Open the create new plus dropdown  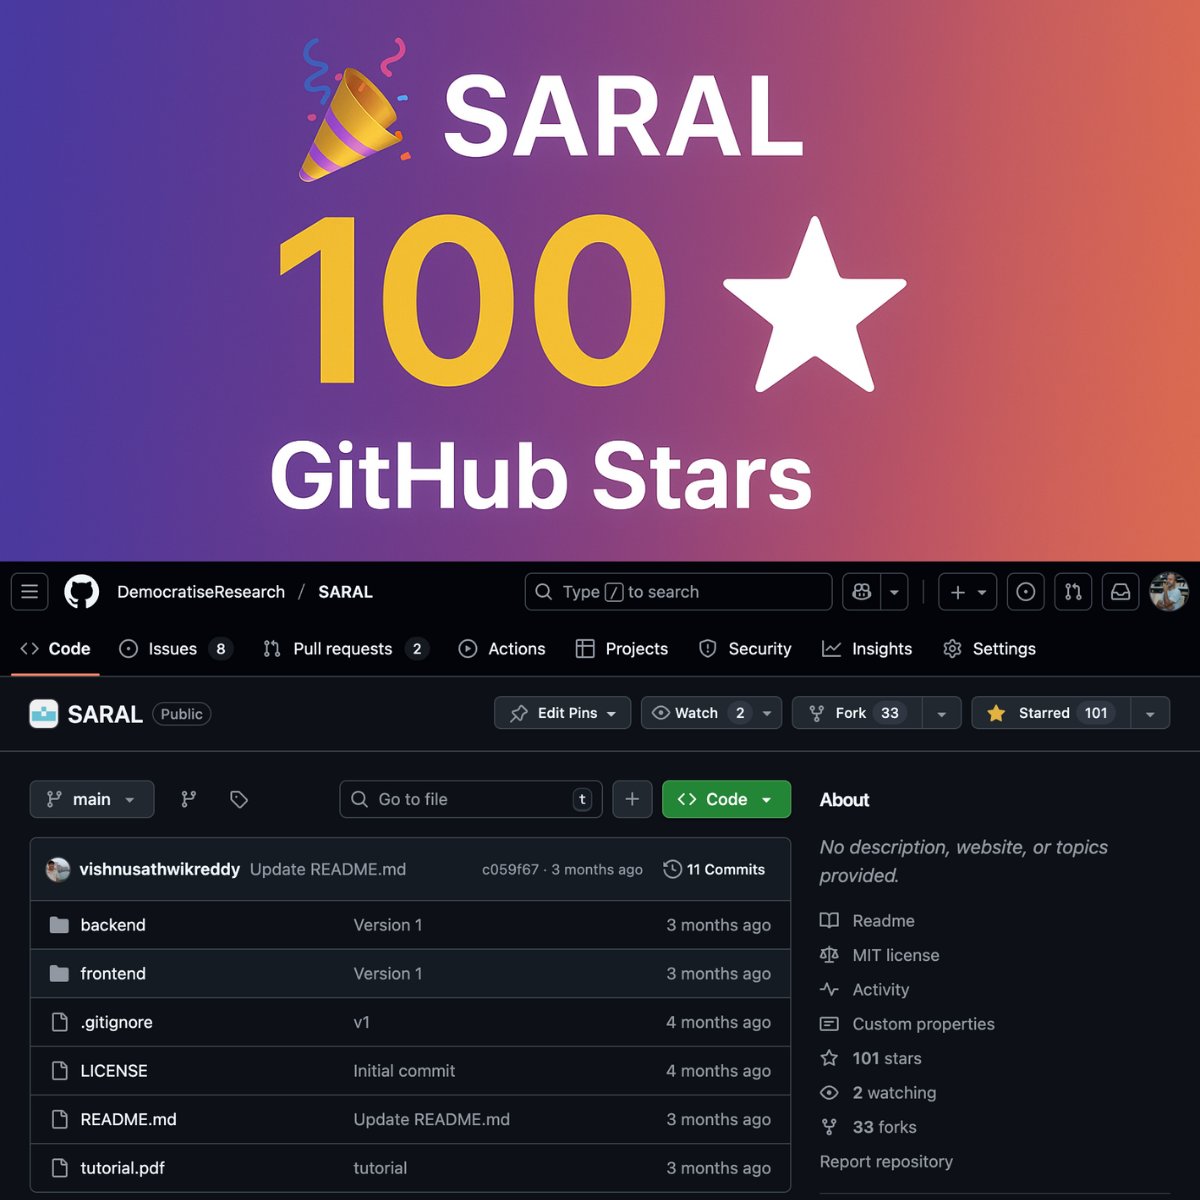click(968, 592)
